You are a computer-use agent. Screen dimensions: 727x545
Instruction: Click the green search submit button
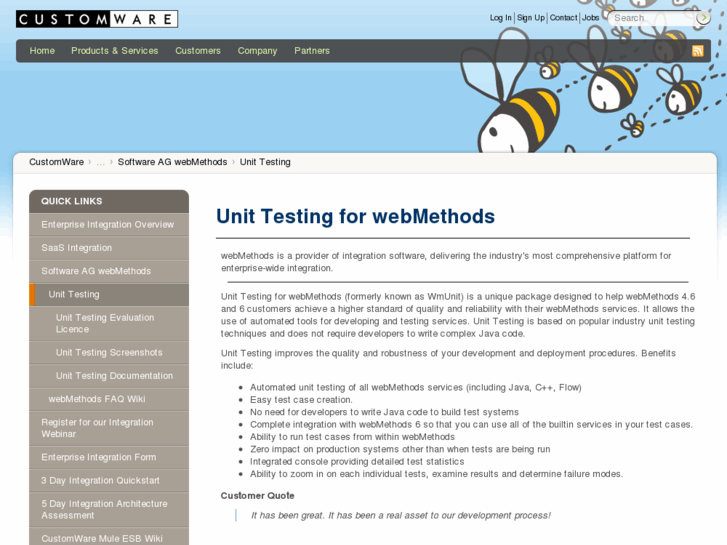pyautogui.click(x=703, y=18)
